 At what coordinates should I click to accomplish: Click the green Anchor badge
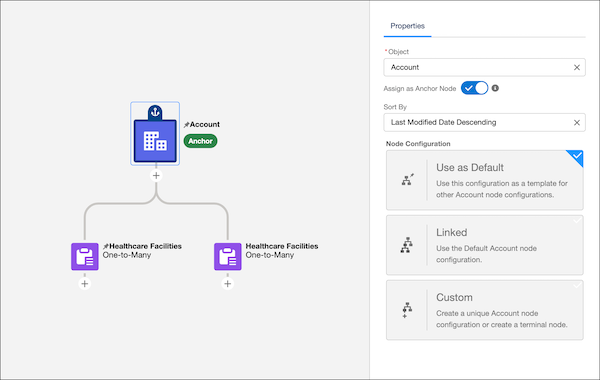point(200,141)
